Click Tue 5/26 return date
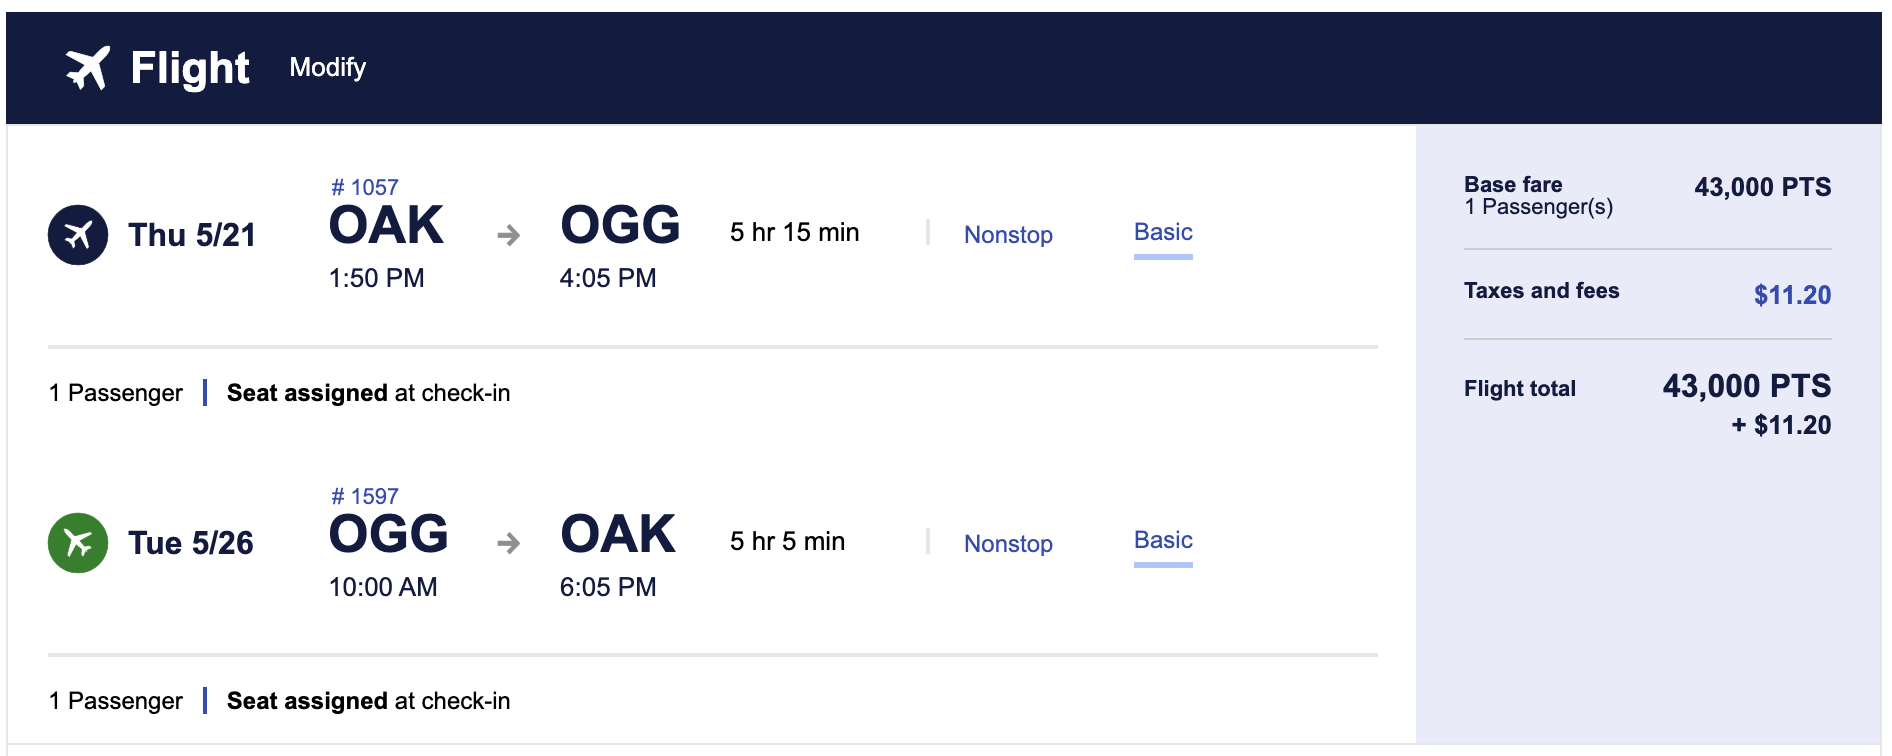 pos(191,543)
